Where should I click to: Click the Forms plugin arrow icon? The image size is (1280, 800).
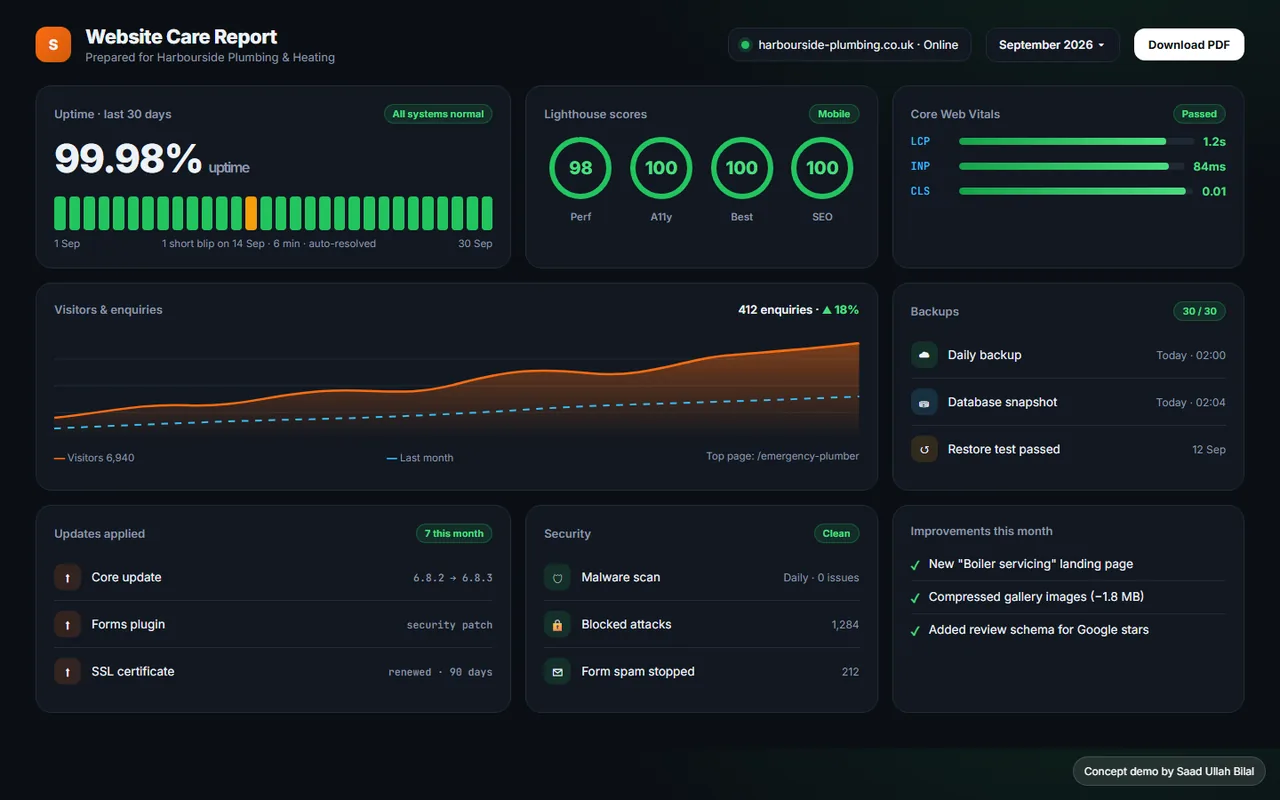[x=67, y=624]
